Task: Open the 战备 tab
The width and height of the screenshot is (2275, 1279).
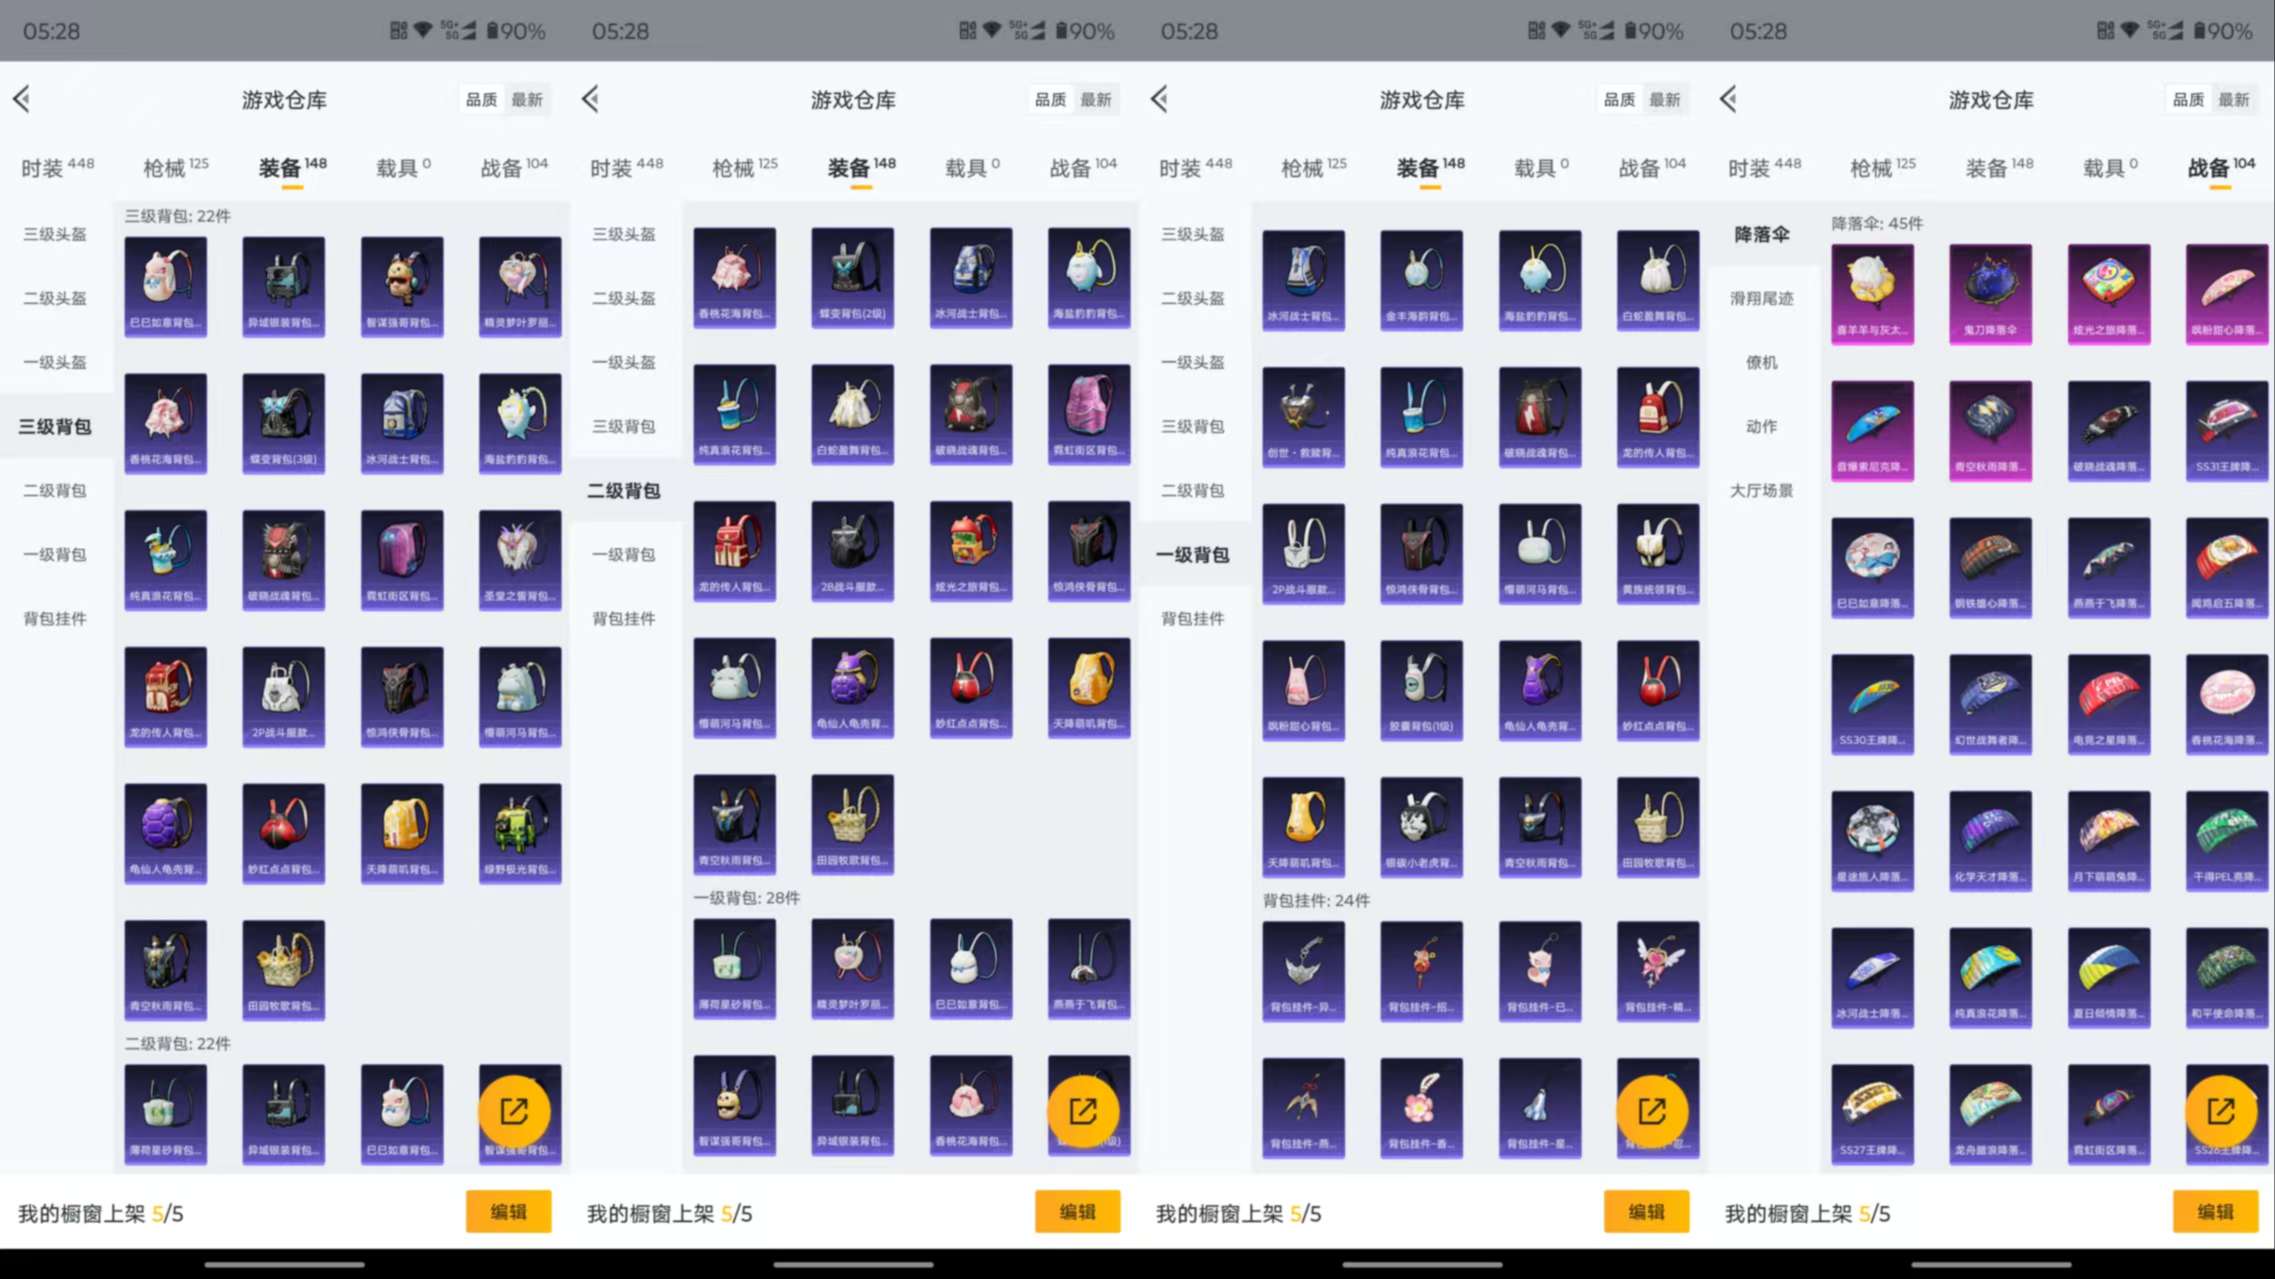Action: click(512, 167)
